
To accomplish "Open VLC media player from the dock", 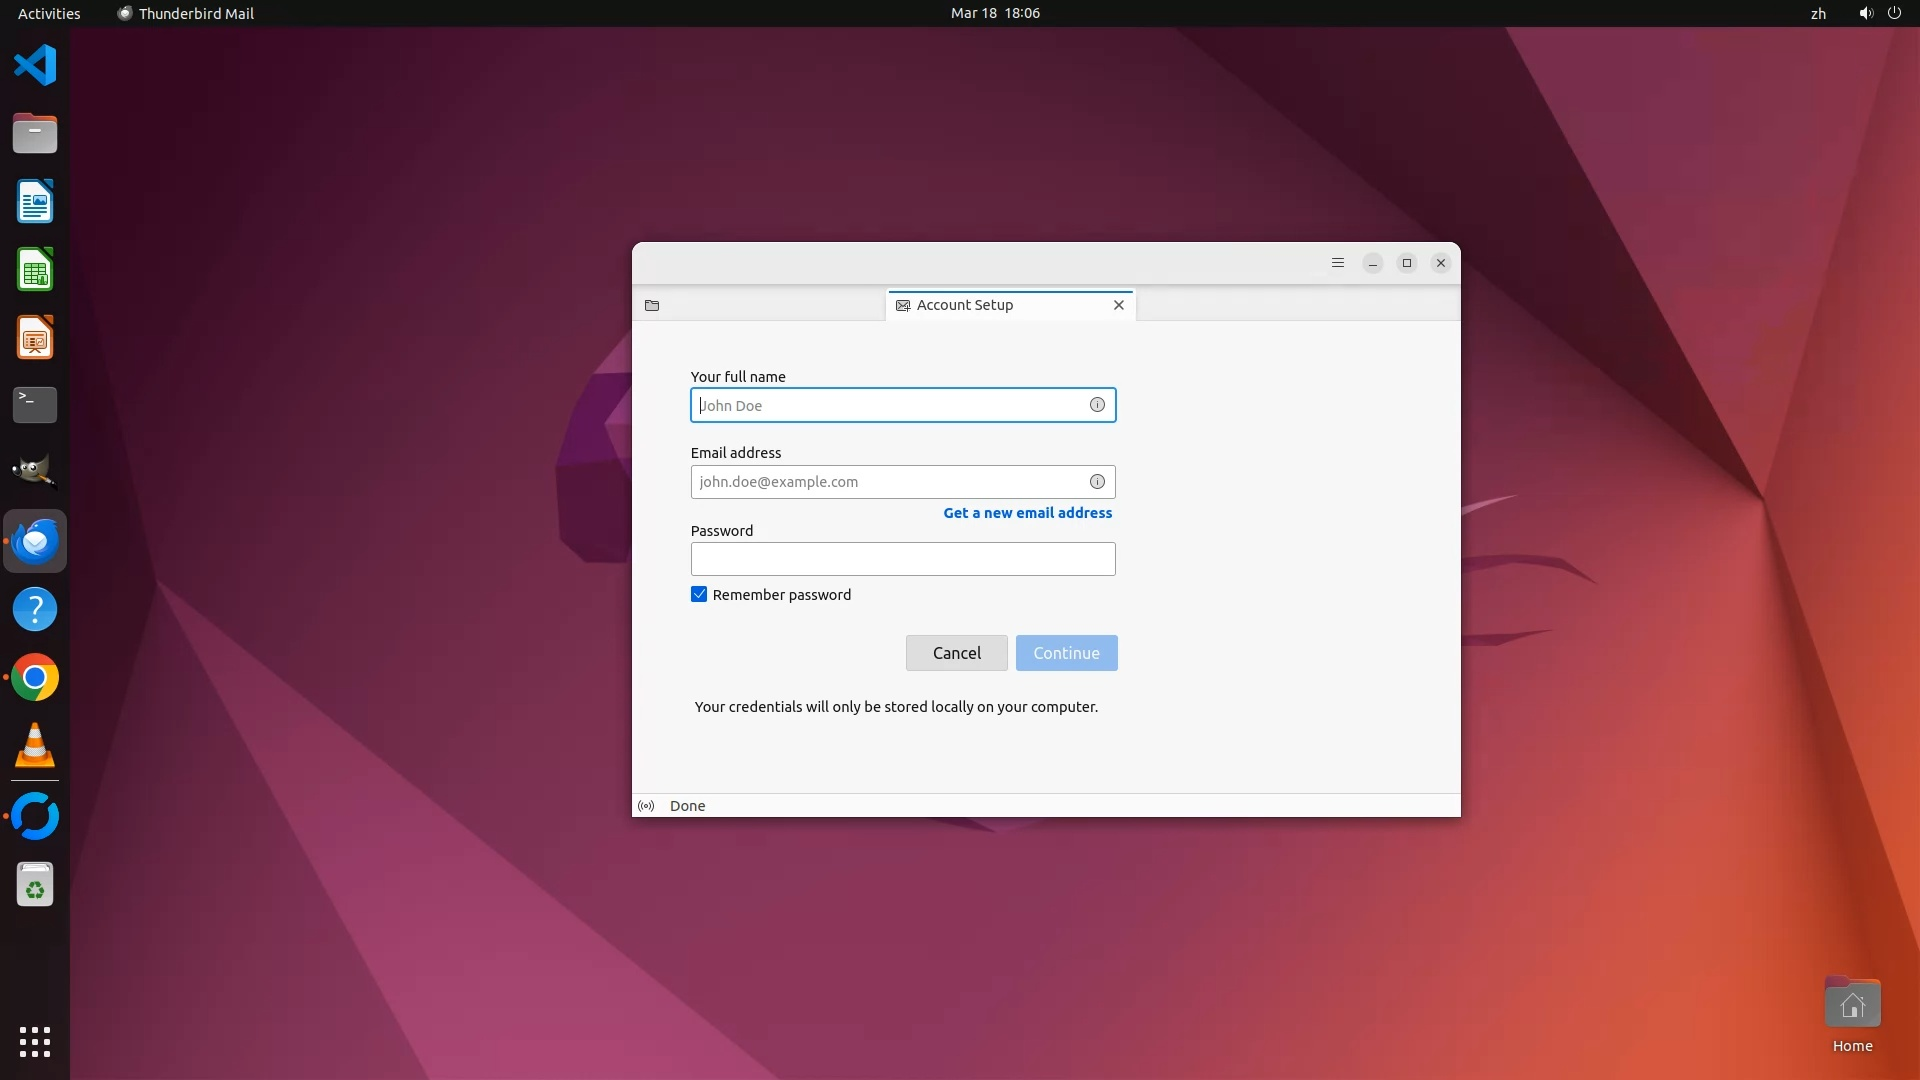I will [x=35, y=746].
